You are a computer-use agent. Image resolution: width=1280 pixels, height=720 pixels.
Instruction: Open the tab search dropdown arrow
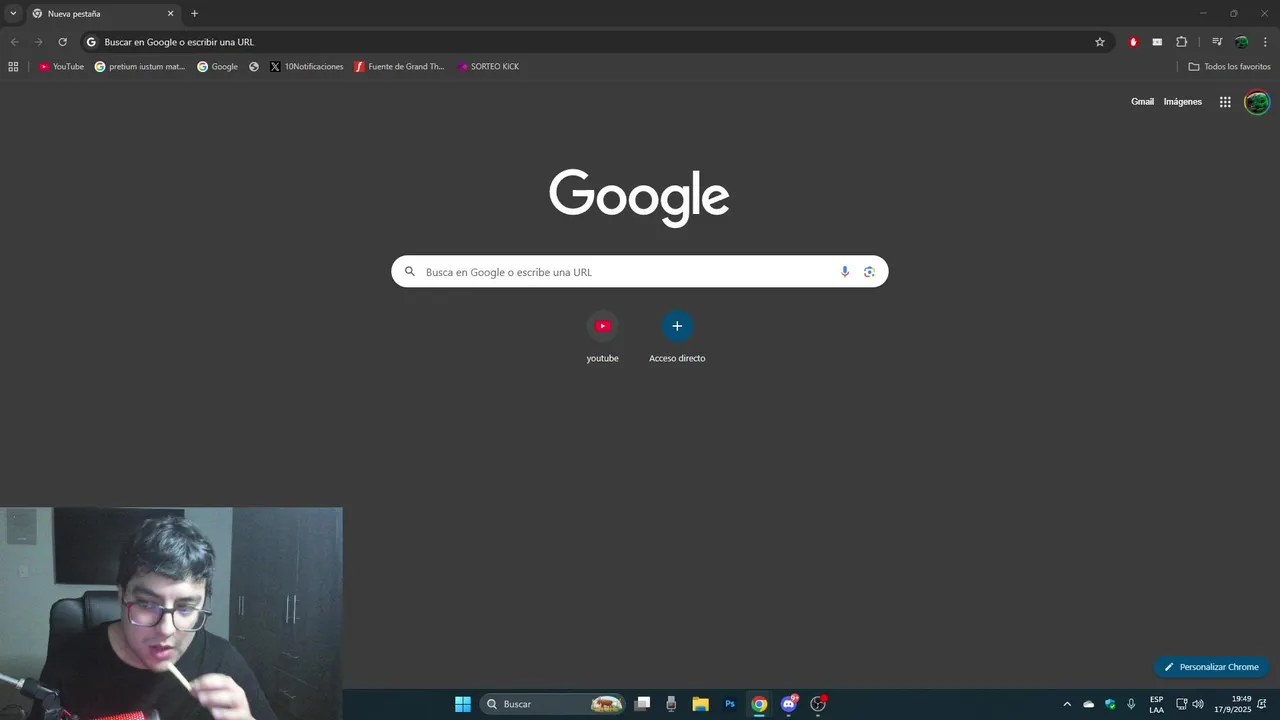click(x=13, y=13)
